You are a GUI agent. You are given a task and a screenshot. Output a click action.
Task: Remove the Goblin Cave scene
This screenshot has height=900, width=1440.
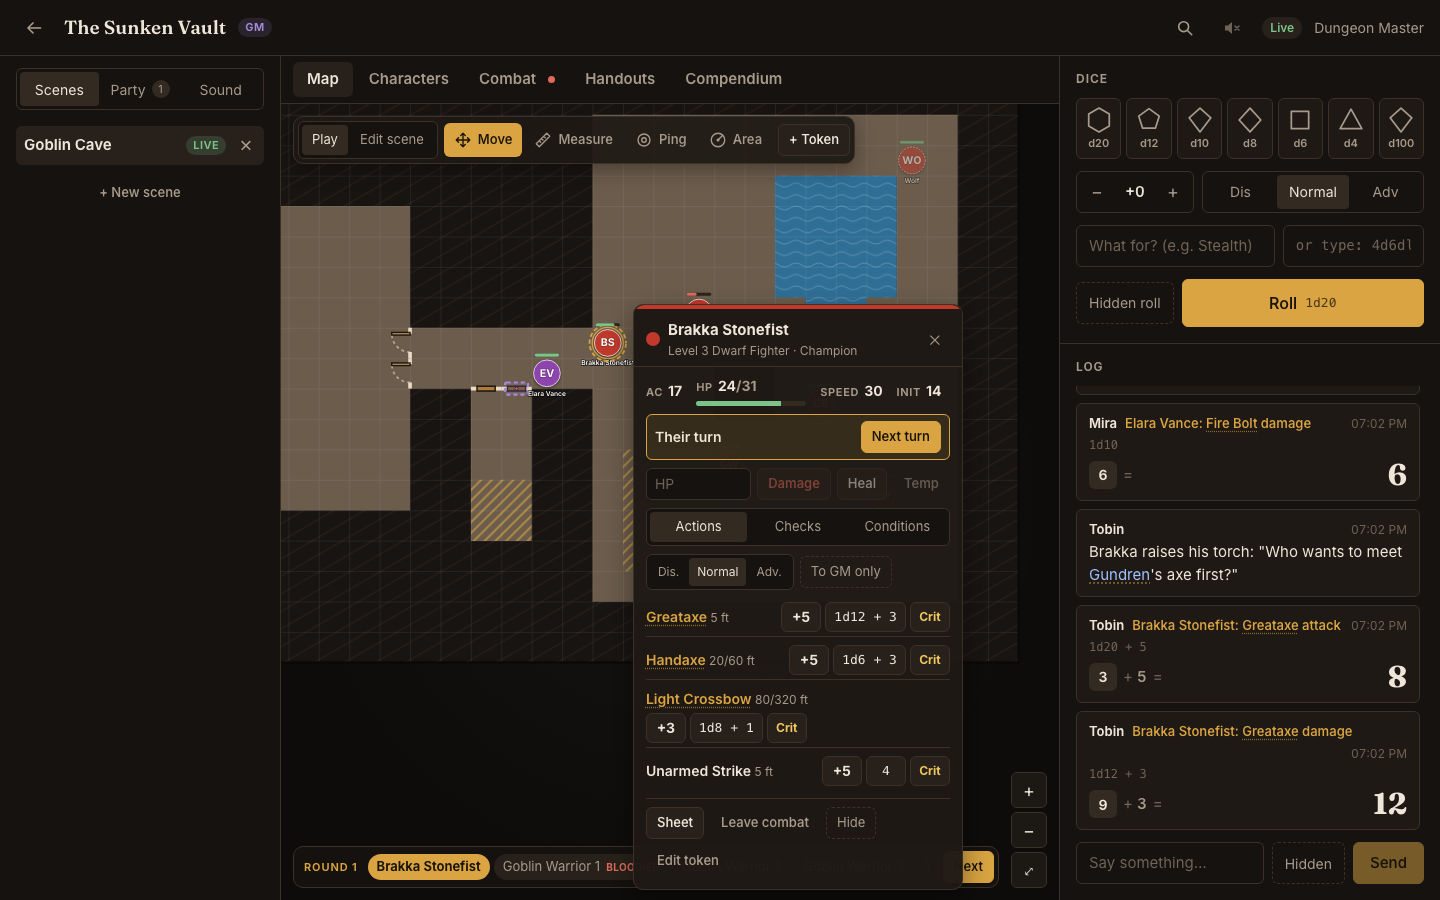[246, 145]
